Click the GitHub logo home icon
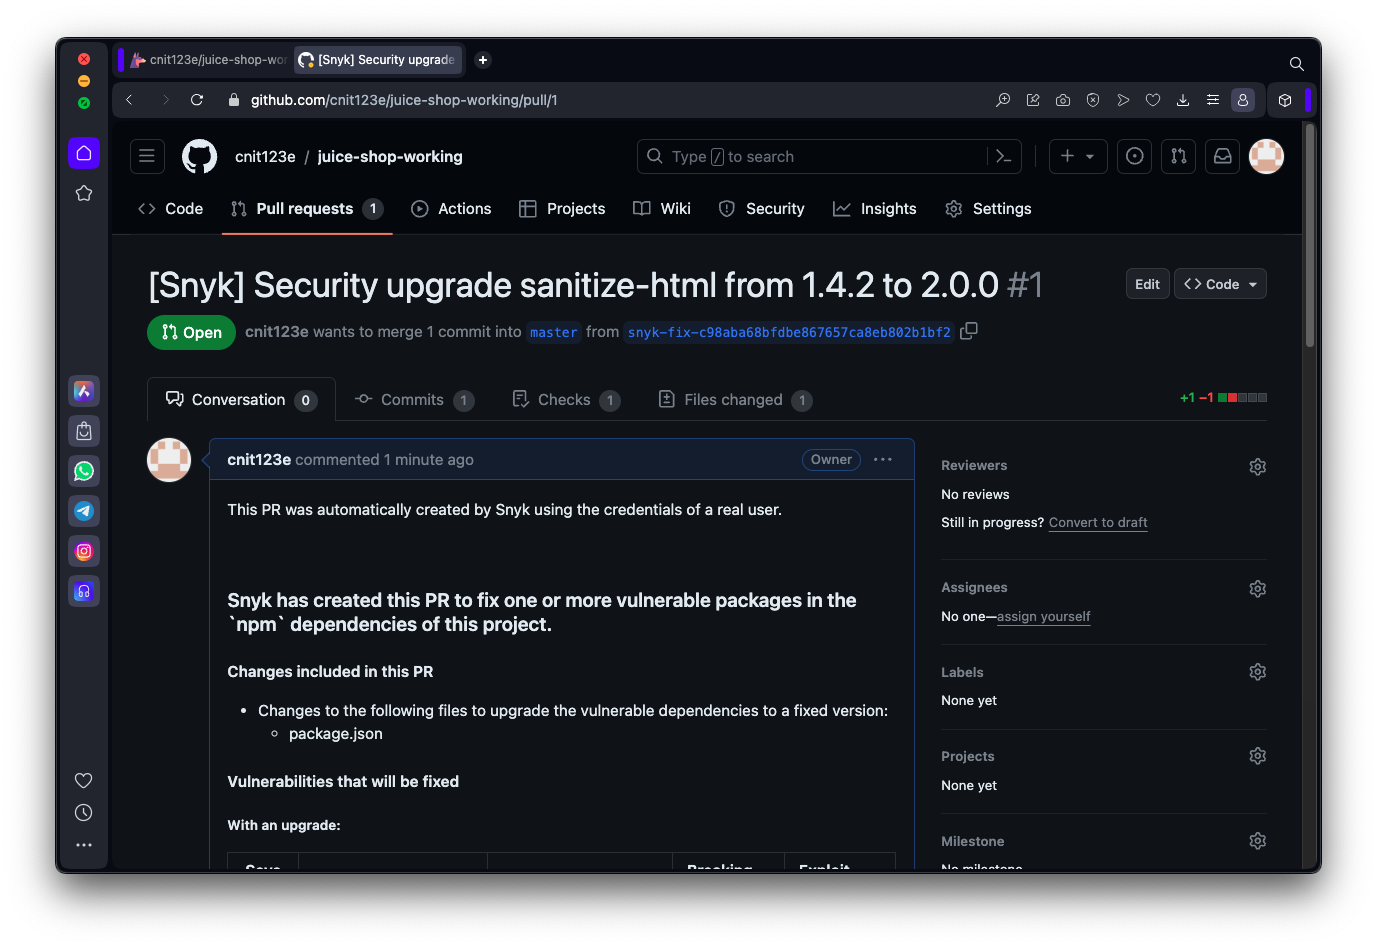The height and width of the screenshot is (947, 1377). coord(200,156)
